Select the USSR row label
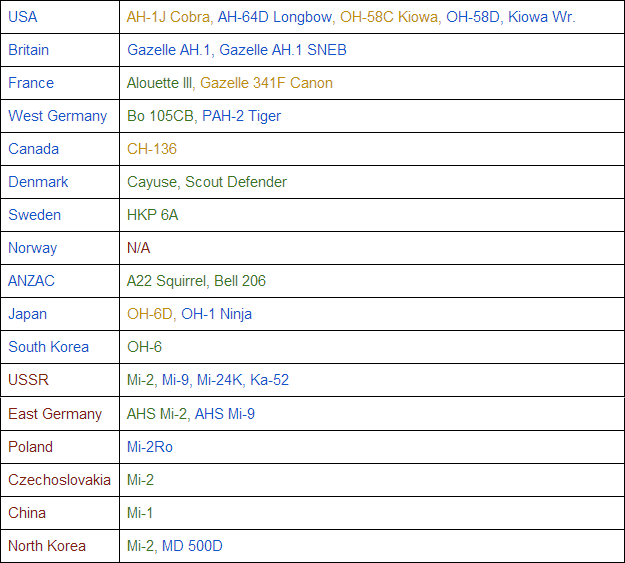The width and height of the screenshot is (625, 563). point(28,380)
